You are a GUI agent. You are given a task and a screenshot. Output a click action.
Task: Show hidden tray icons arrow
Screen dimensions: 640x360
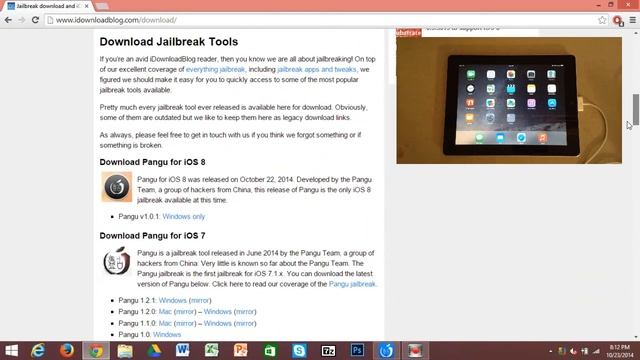[x=551, y=351]
